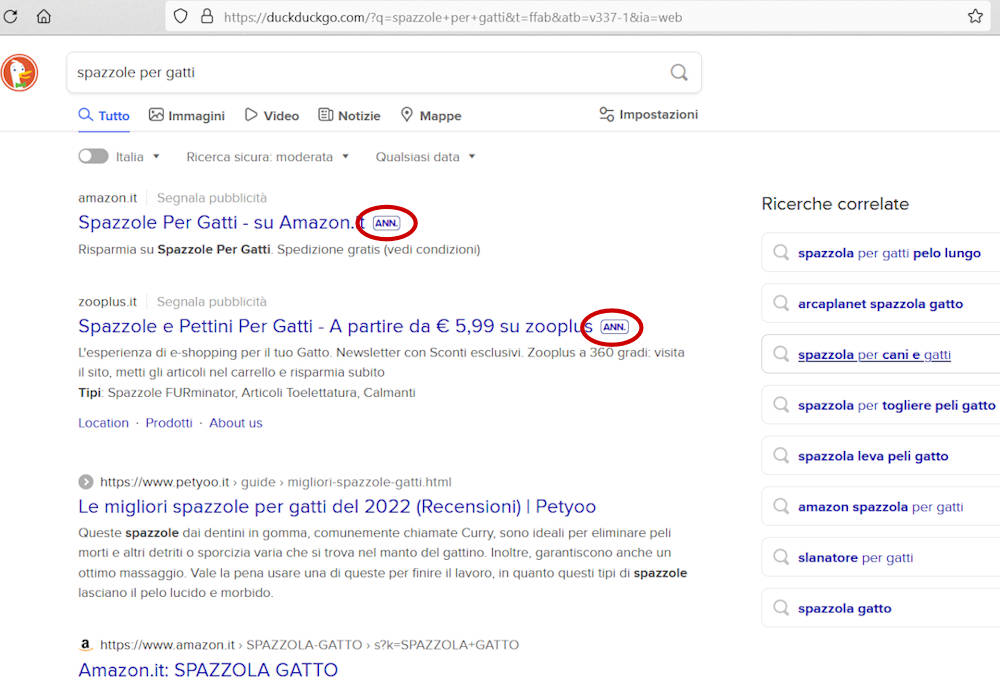Open Ricerca sicura: moderata dropdown
The image size is (1000, 684).
point(267,157)
